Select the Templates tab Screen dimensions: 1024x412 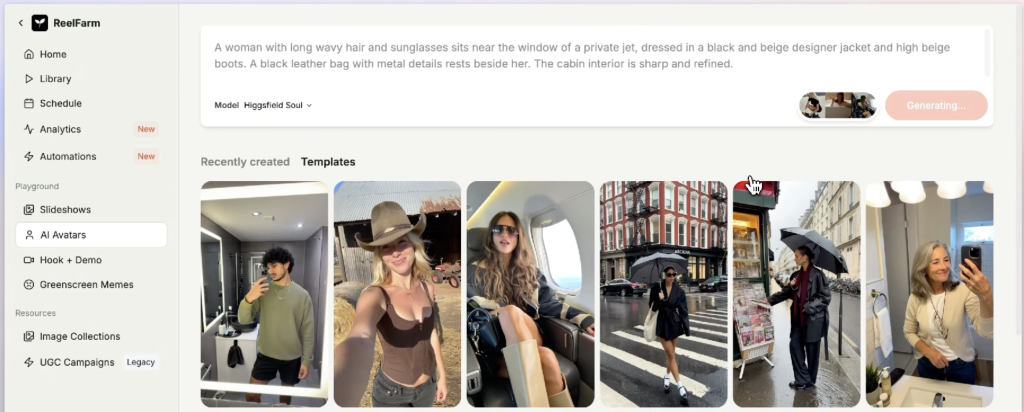328,162
